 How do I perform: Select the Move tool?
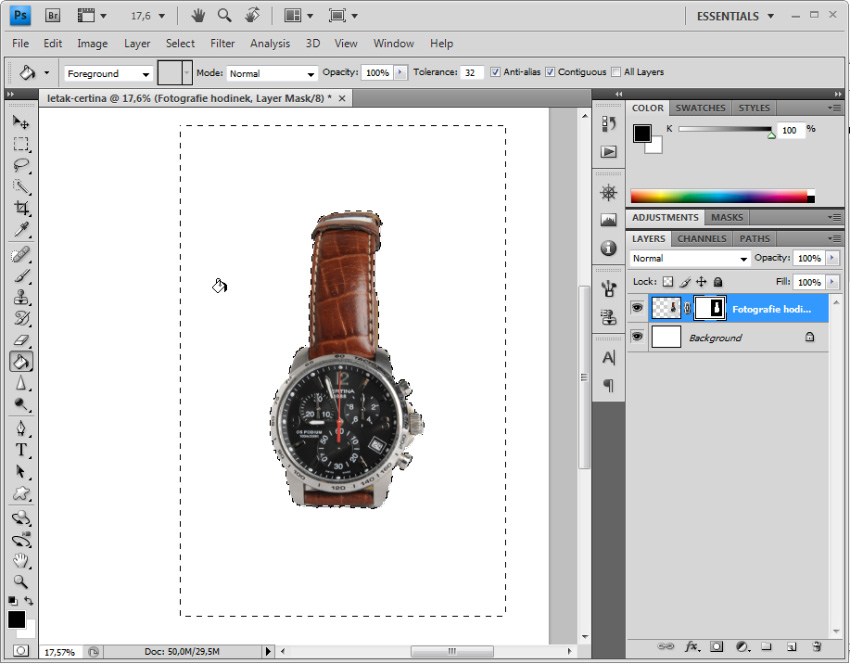coord(21,121)
